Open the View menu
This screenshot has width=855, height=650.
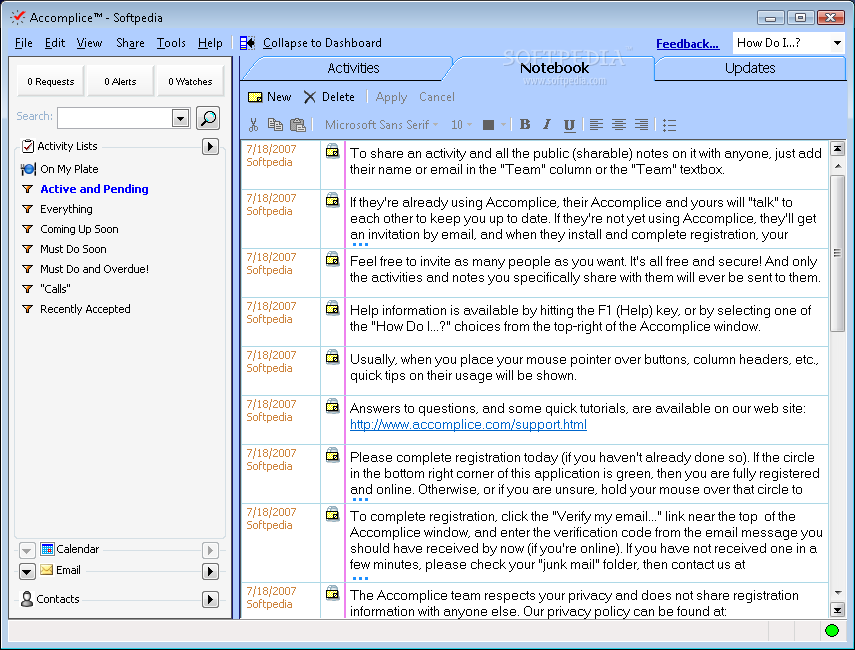pyautogui.click(x=89, y=43)
